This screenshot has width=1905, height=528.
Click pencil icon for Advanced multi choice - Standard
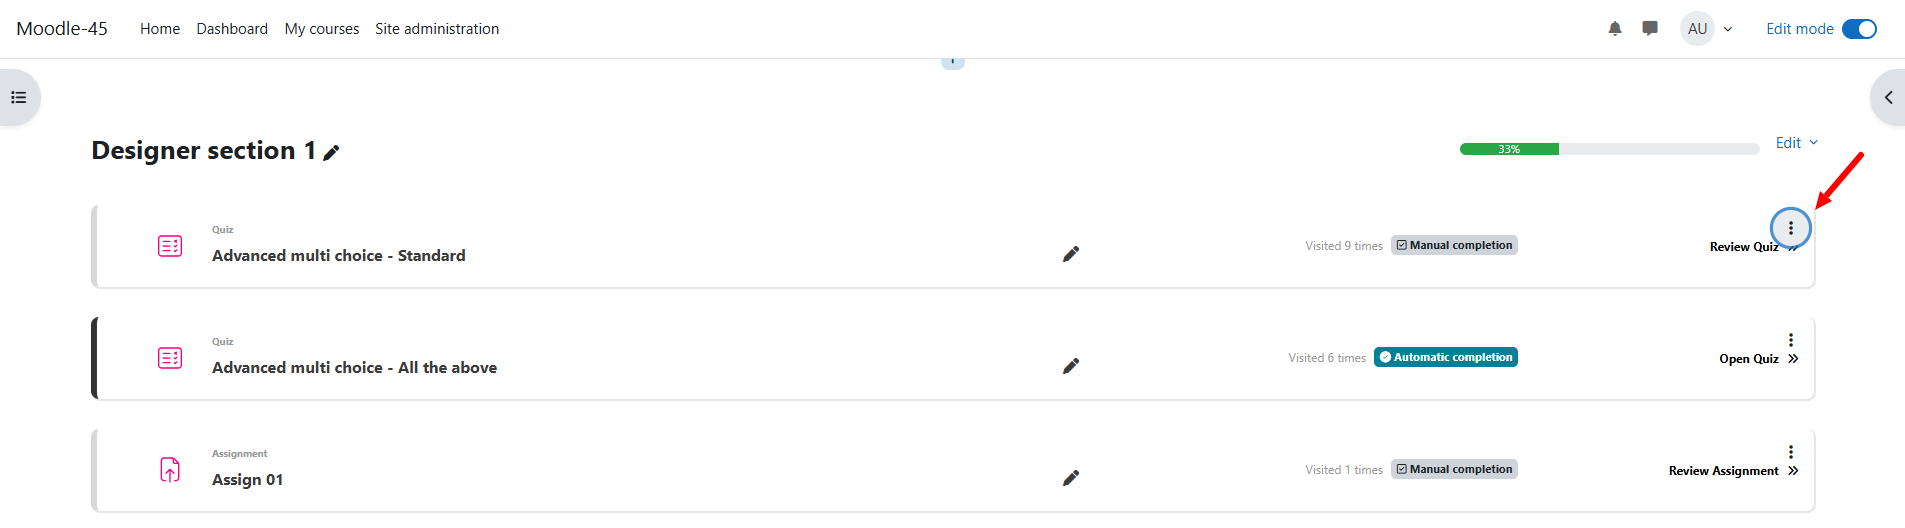coord(1071,254)
